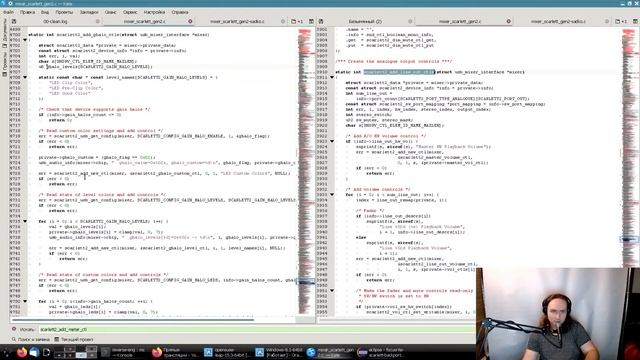640x360 pixels.
Task: Click left editor horizontal scrollbar
Action: click(133, 320)
